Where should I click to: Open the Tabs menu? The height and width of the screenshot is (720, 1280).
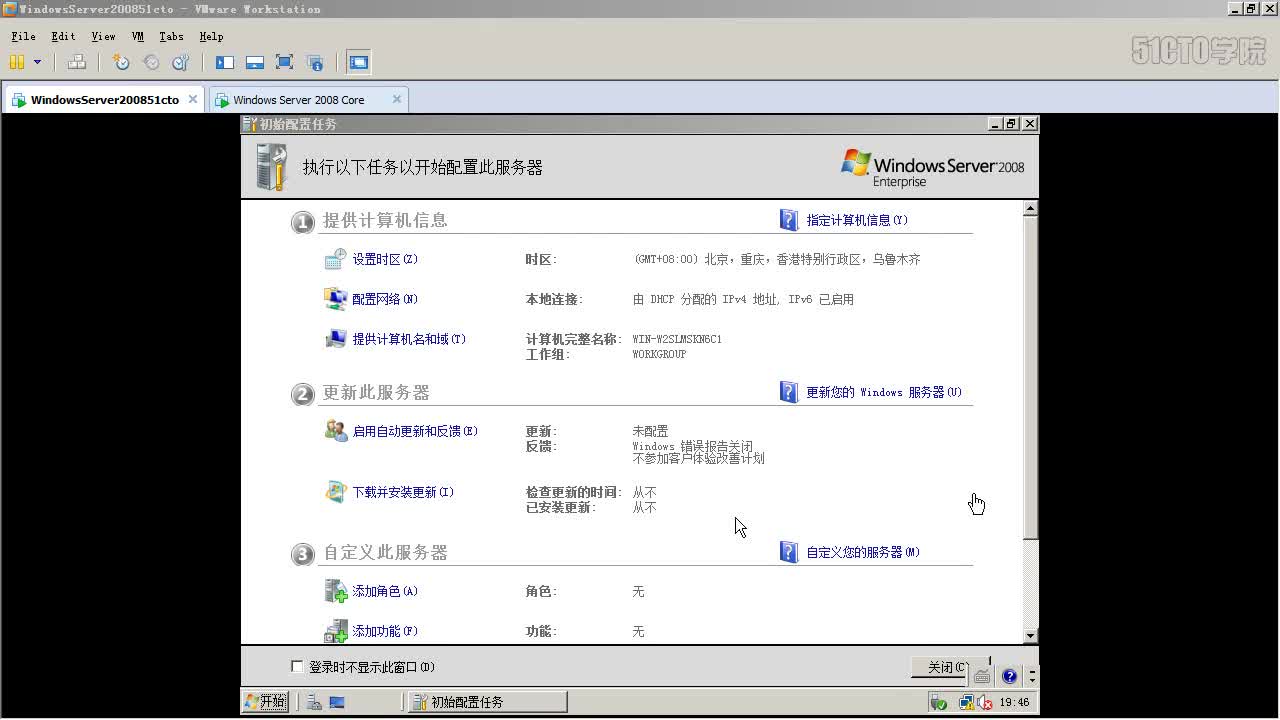tap(171, 36)
